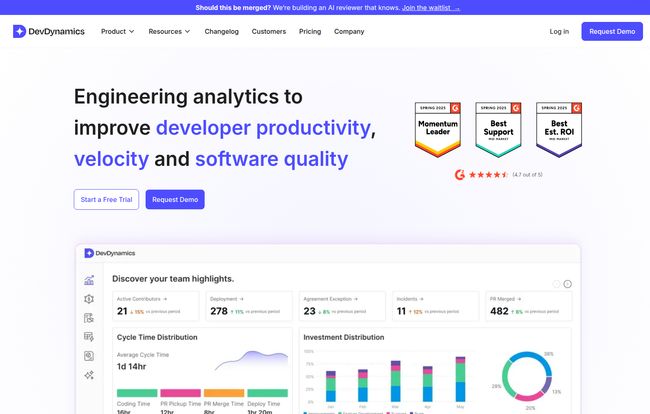
Task: Start a Free Trial button
Action: tap(106, 199)
